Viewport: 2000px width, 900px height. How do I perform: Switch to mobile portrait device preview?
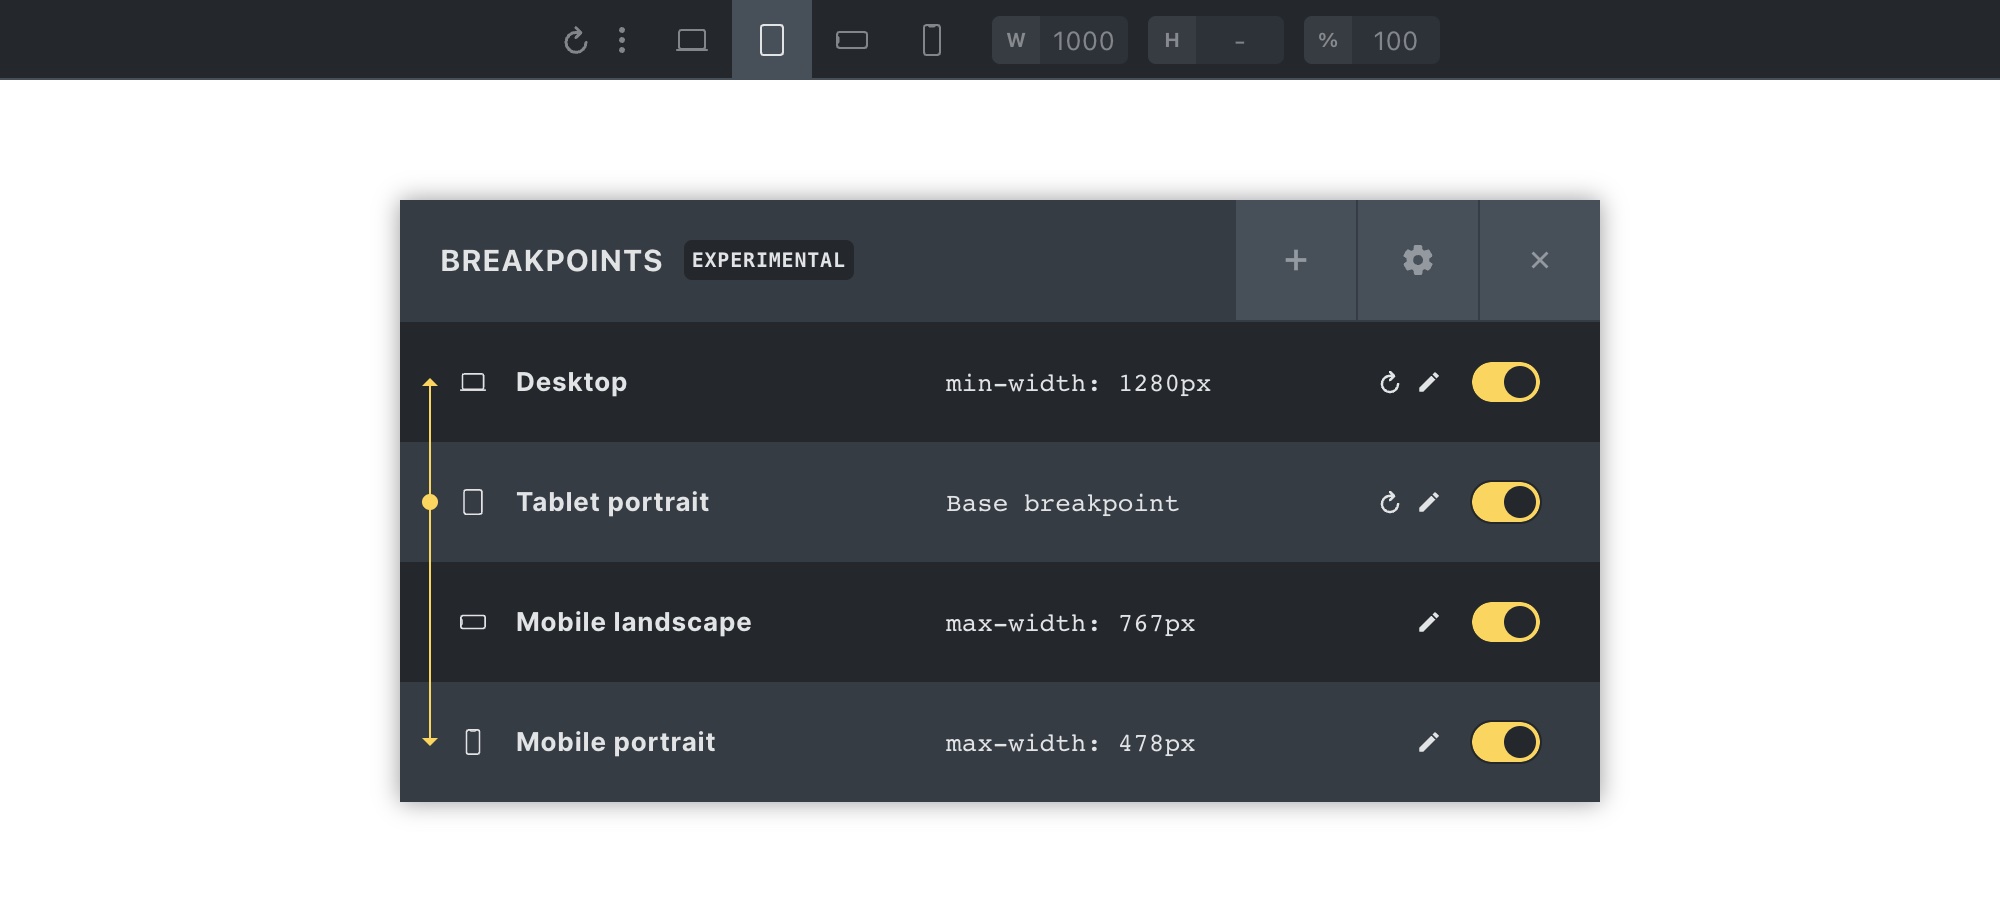click(x=932, y=40)
